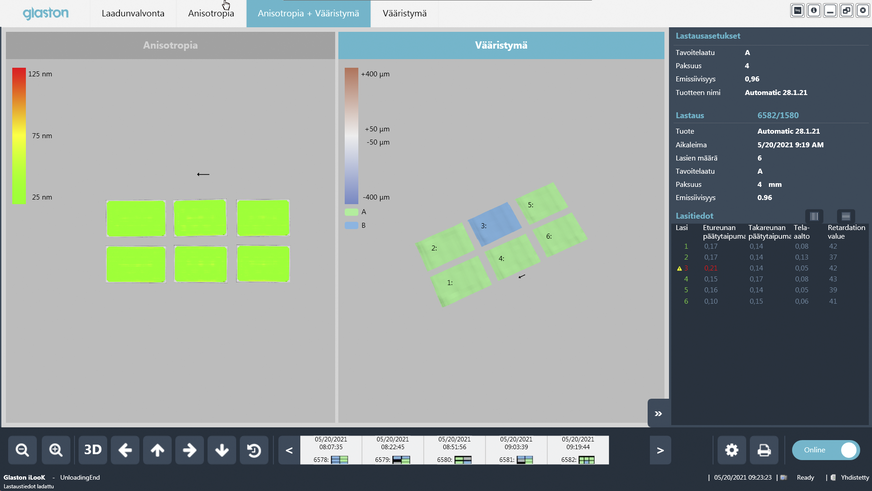Print the current report
The height and width of the screenshot is (491, 872).
[763, 450]
